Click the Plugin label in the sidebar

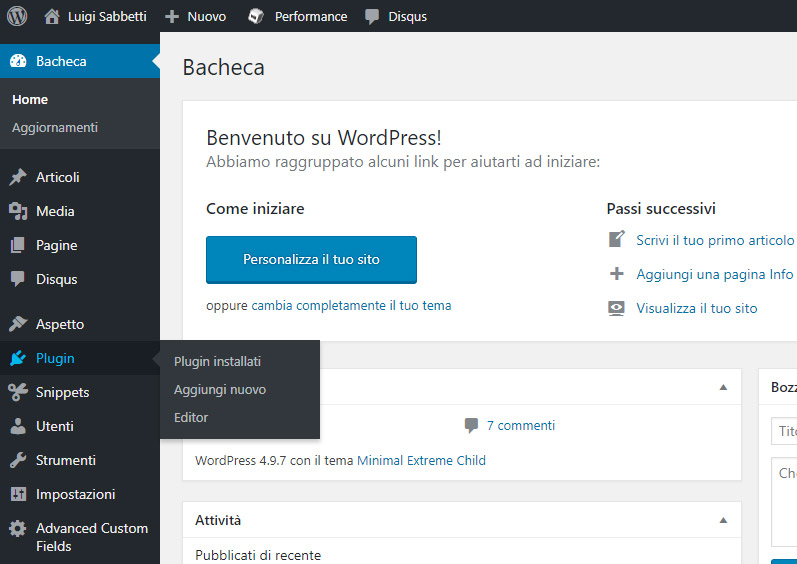55,358
